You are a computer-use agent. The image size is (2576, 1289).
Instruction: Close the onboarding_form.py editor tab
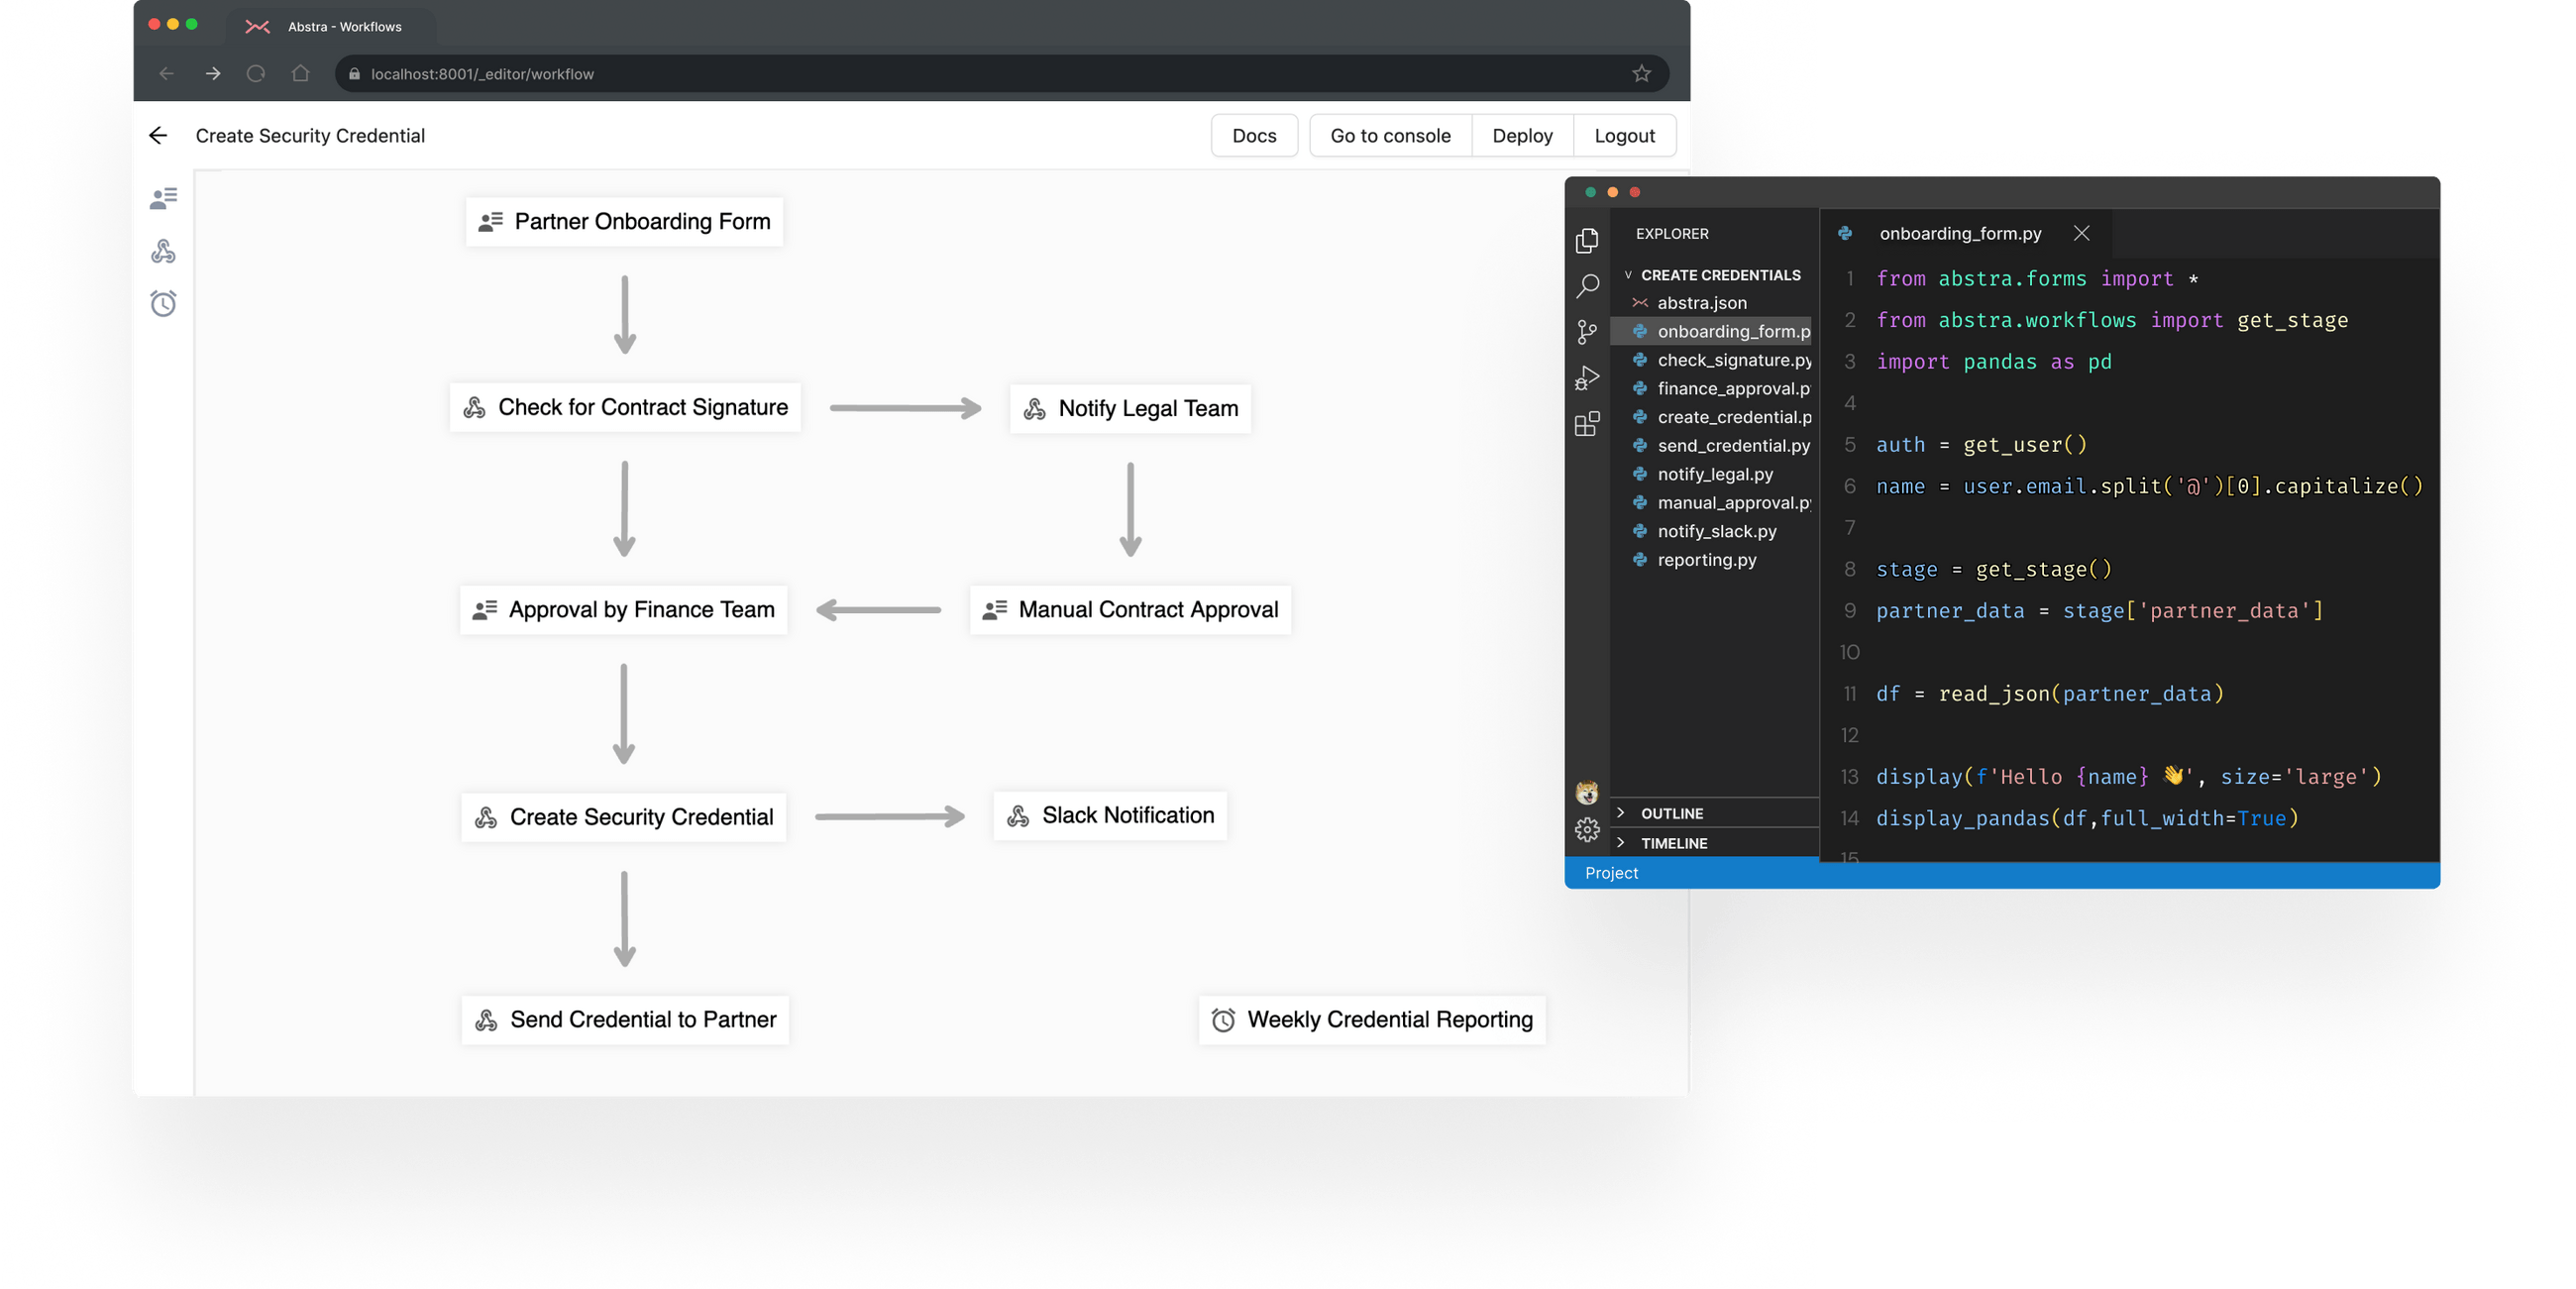tap(2081, 233)
